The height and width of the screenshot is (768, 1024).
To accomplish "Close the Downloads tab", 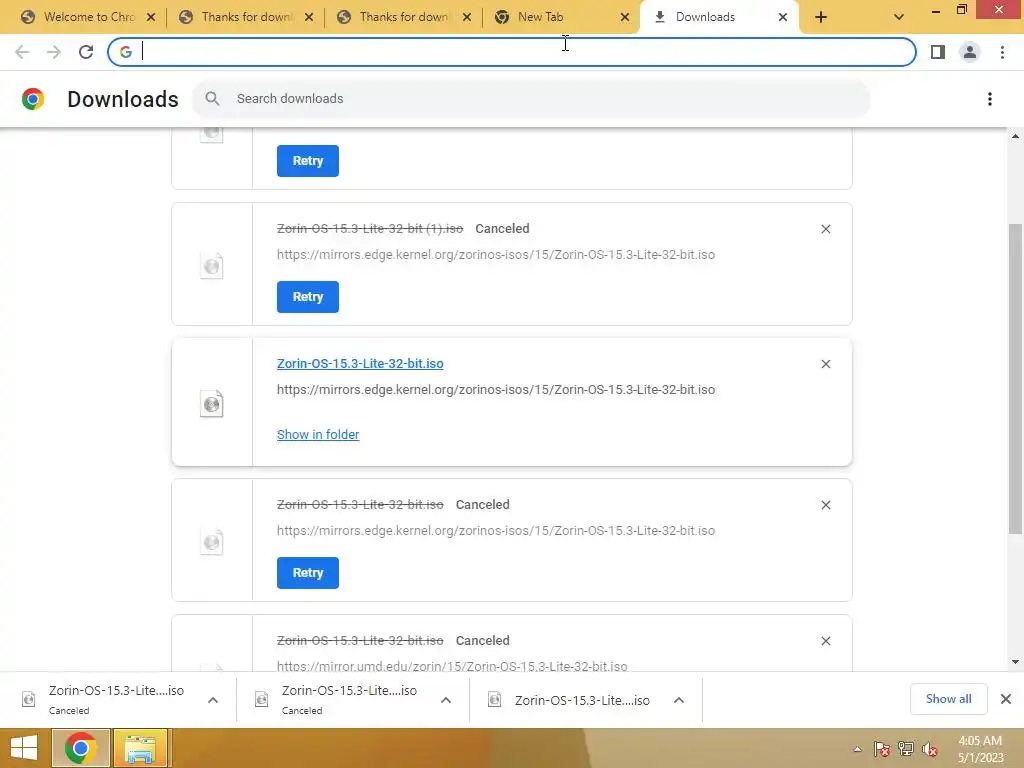I will [782, 18].
